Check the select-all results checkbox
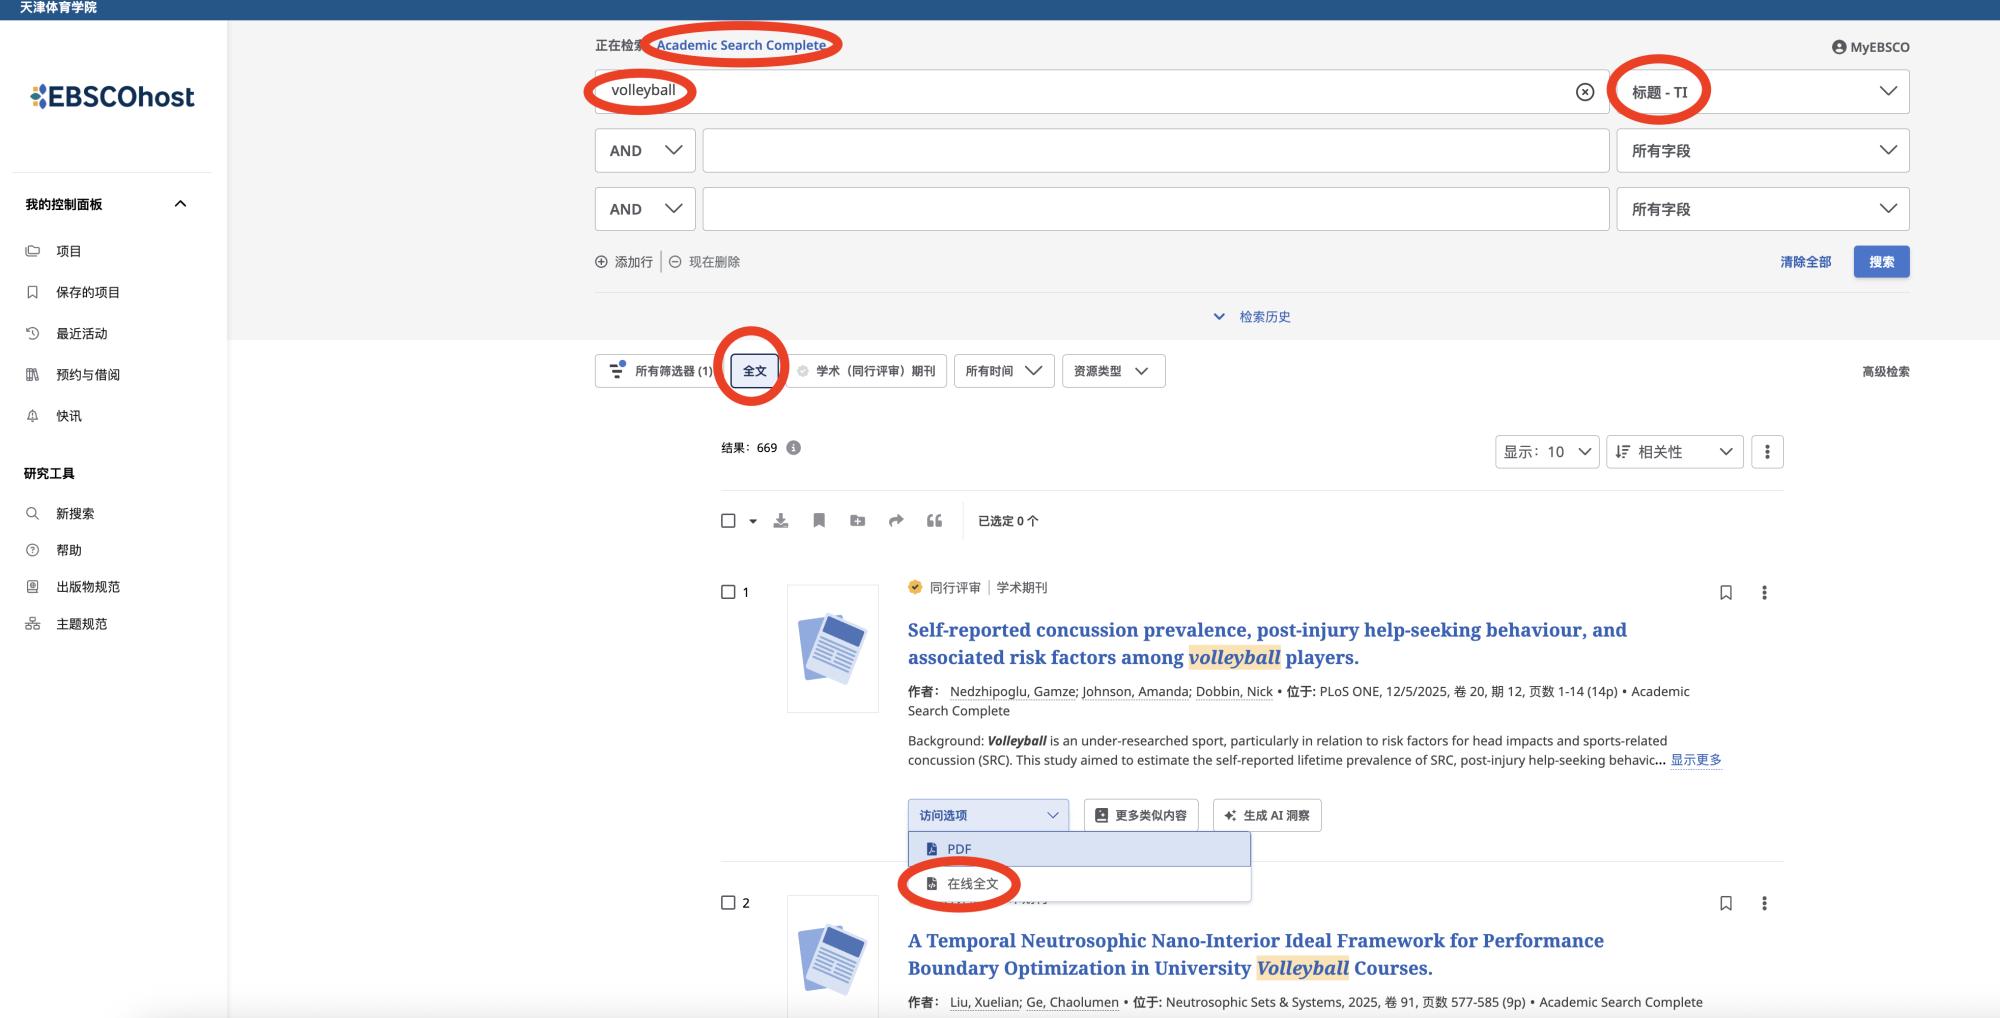 coord(728,521)
